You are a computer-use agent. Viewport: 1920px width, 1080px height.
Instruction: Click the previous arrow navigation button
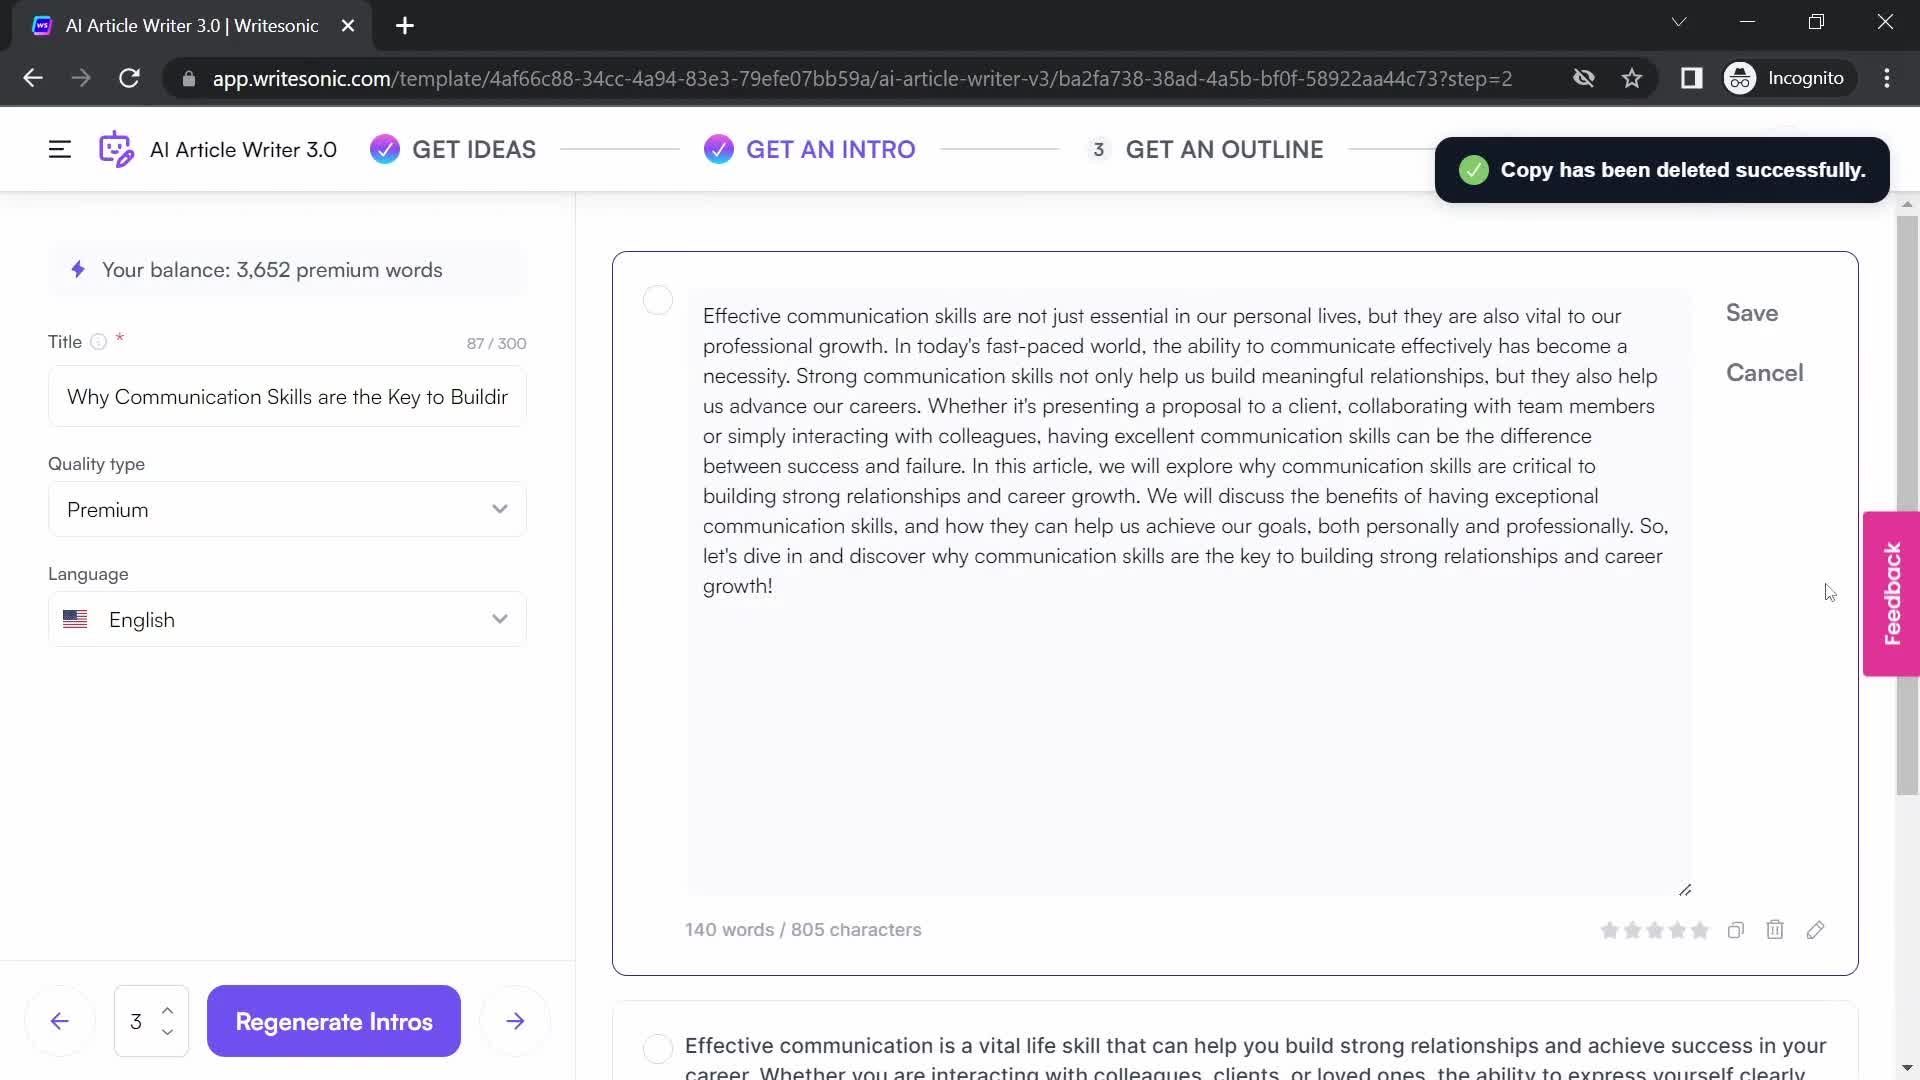(x=59, y=1022)
